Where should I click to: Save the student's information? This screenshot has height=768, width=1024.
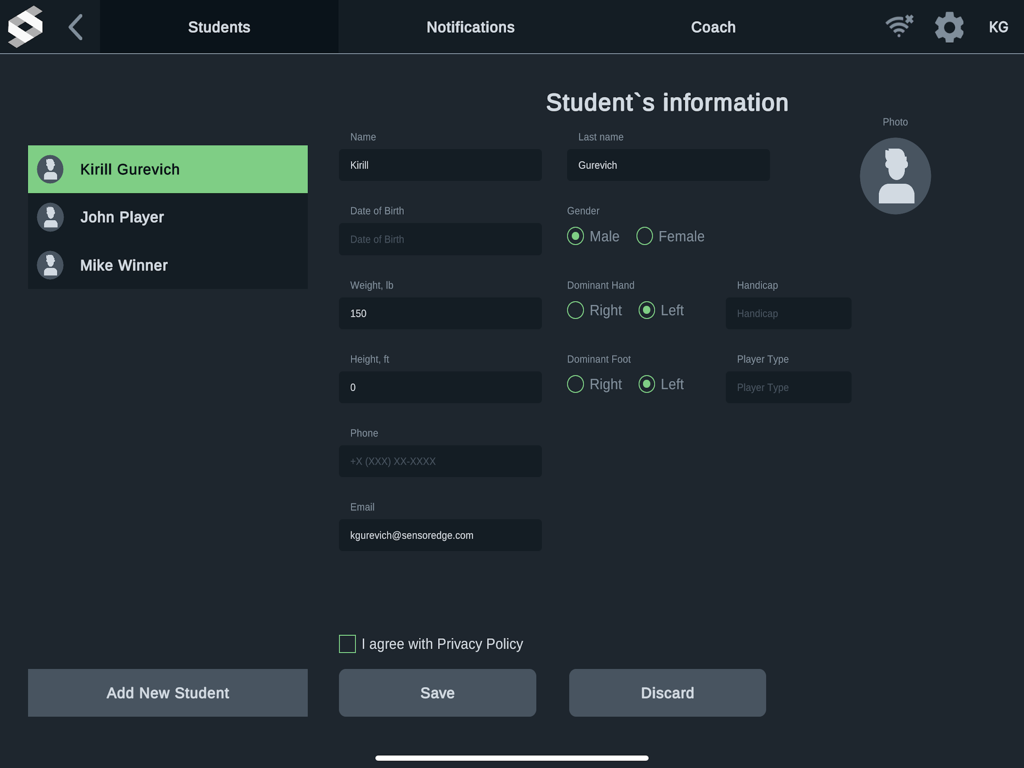tap(437, 692)
